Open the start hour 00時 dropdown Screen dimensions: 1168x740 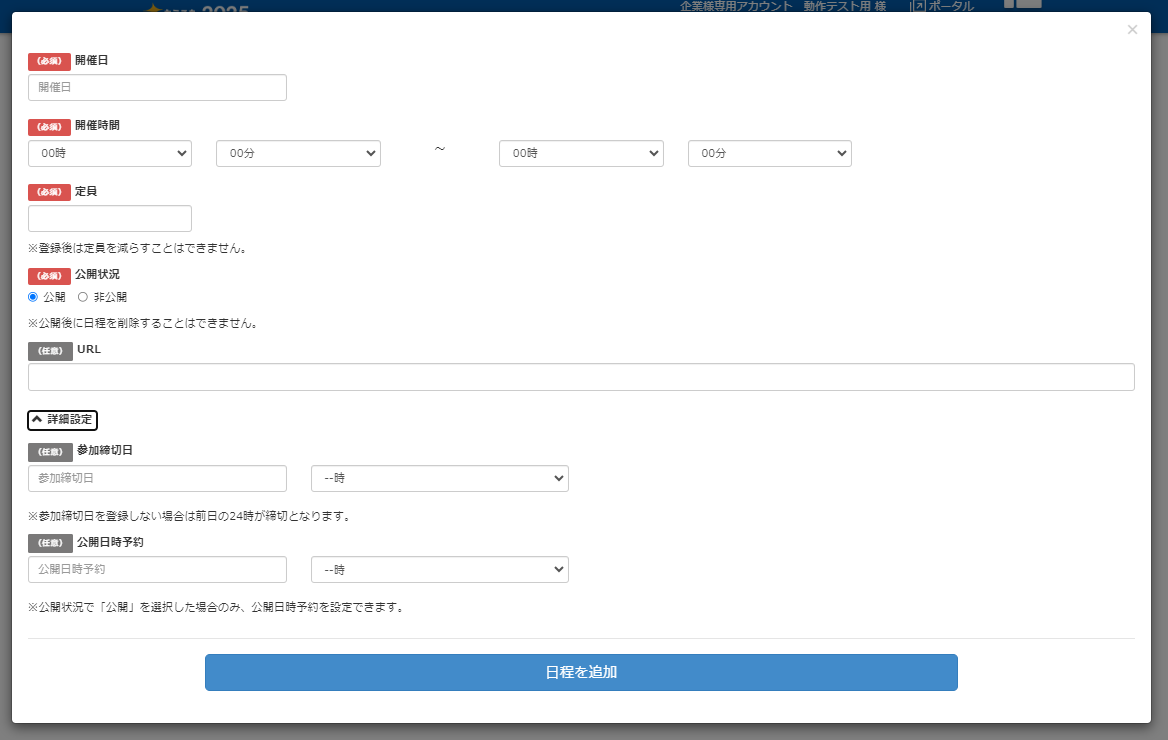point(110,154)
